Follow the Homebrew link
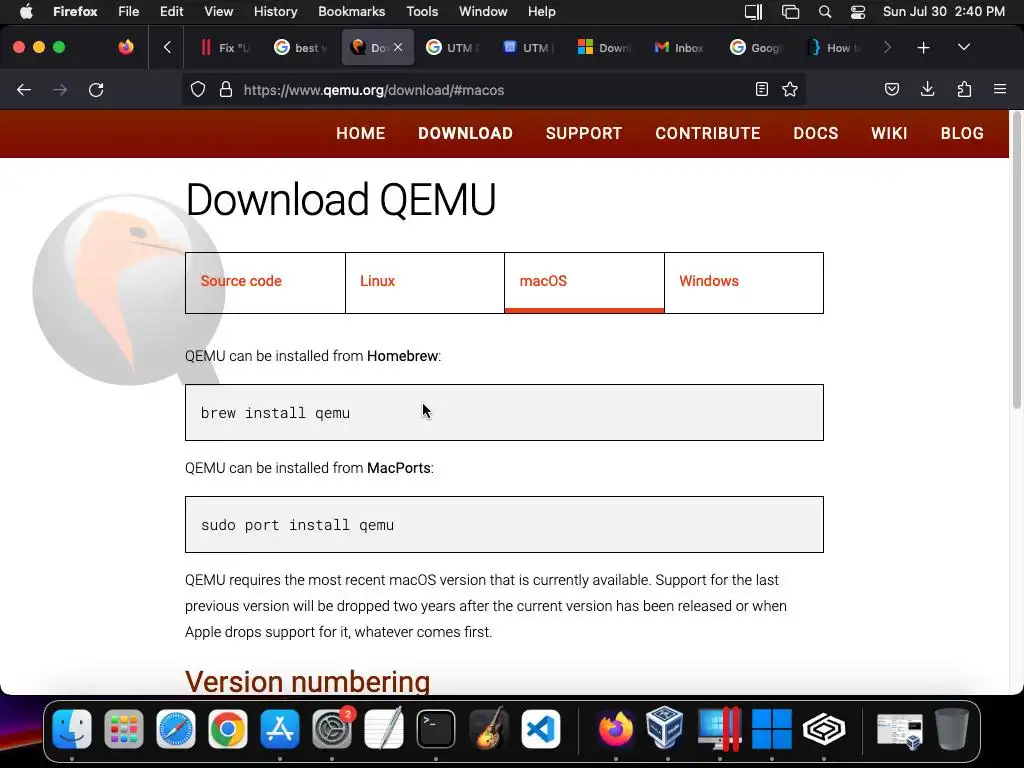The height and width of the screenshot is (768, 1024). click(x=402, y=356)
